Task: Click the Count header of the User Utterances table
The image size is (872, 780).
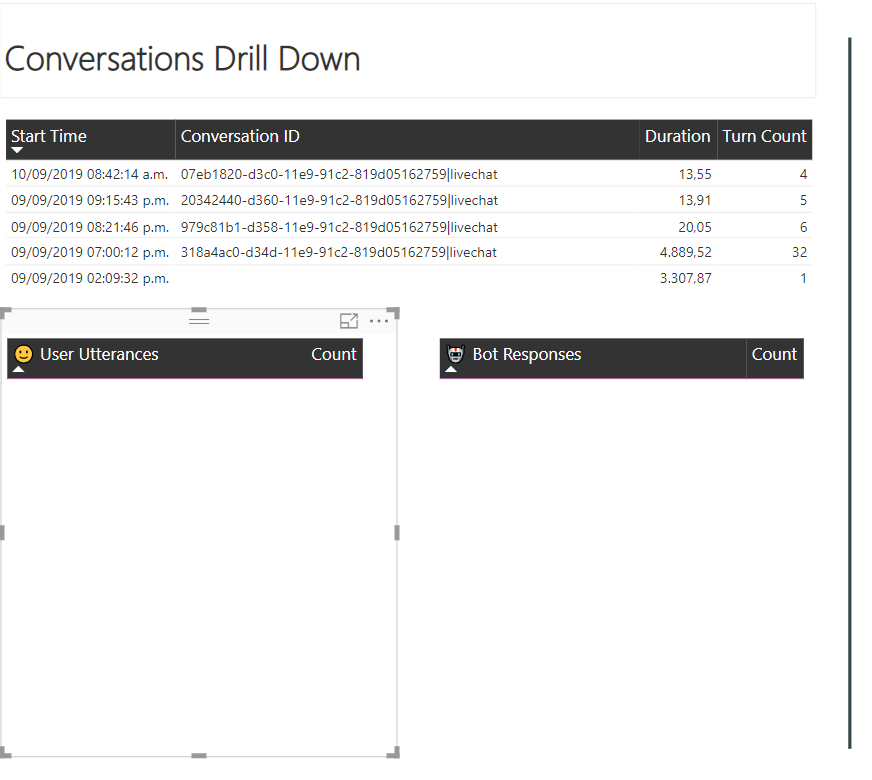Action: 334,354
